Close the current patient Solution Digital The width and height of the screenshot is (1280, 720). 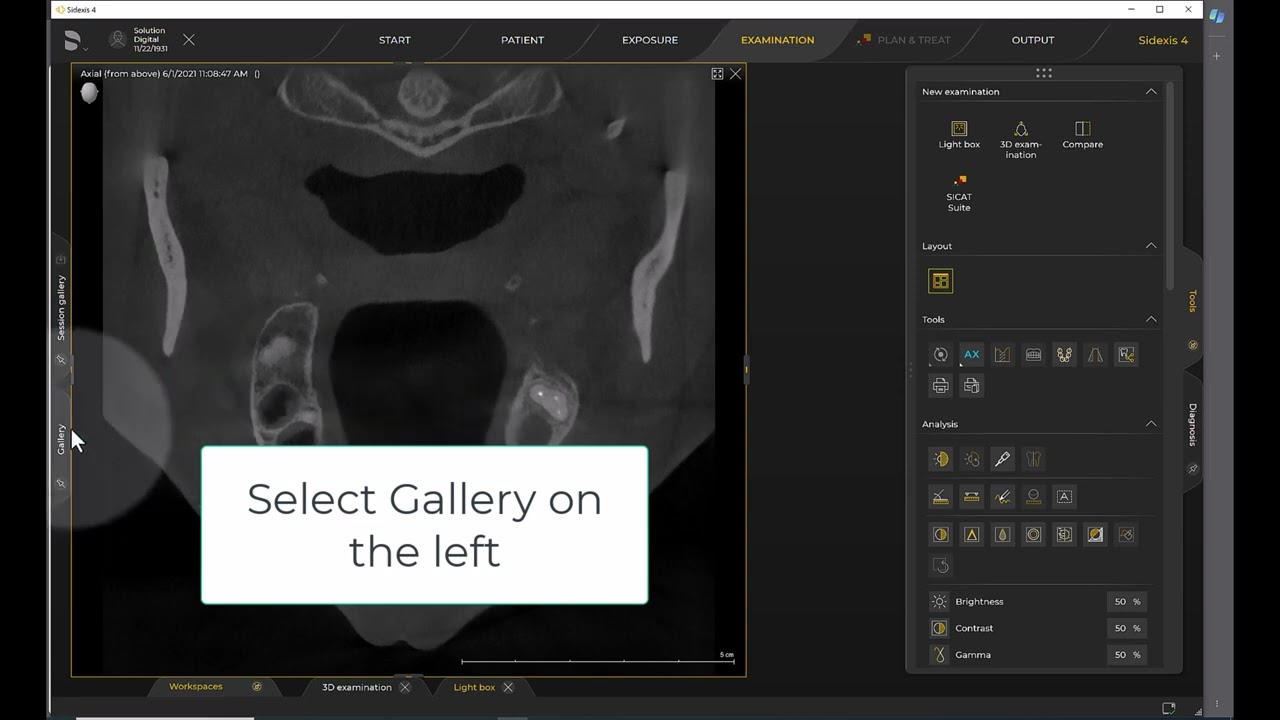(189, 40)
